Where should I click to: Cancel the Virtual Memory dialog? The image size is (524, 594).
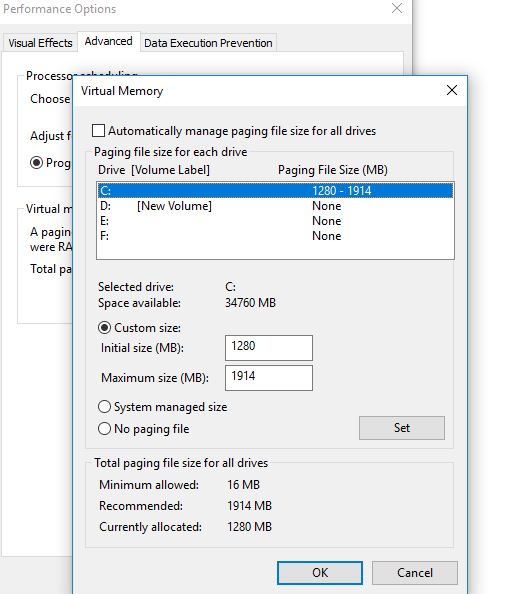coord(415,572)
